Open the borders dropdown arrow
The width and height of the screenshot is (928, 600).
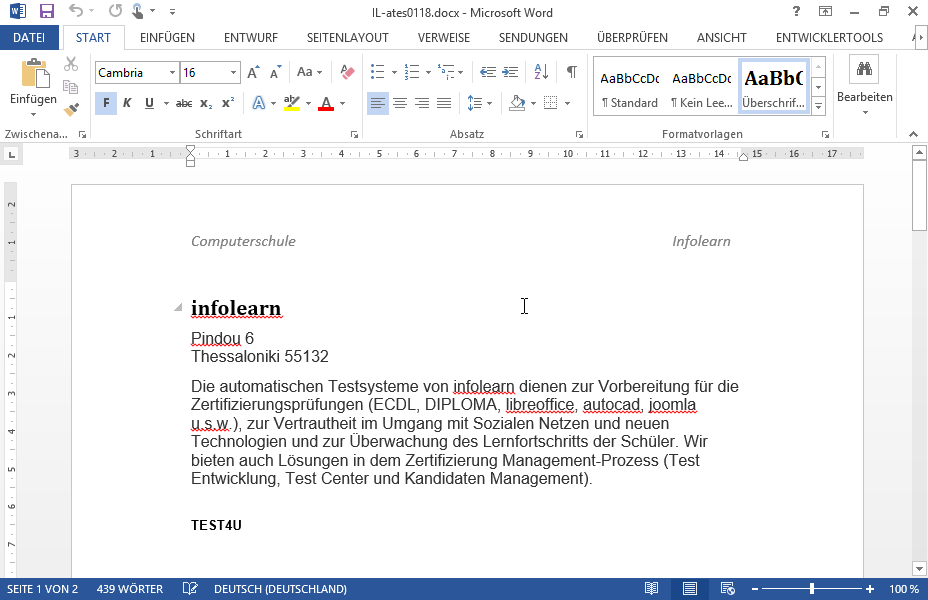tap(568, 104)
